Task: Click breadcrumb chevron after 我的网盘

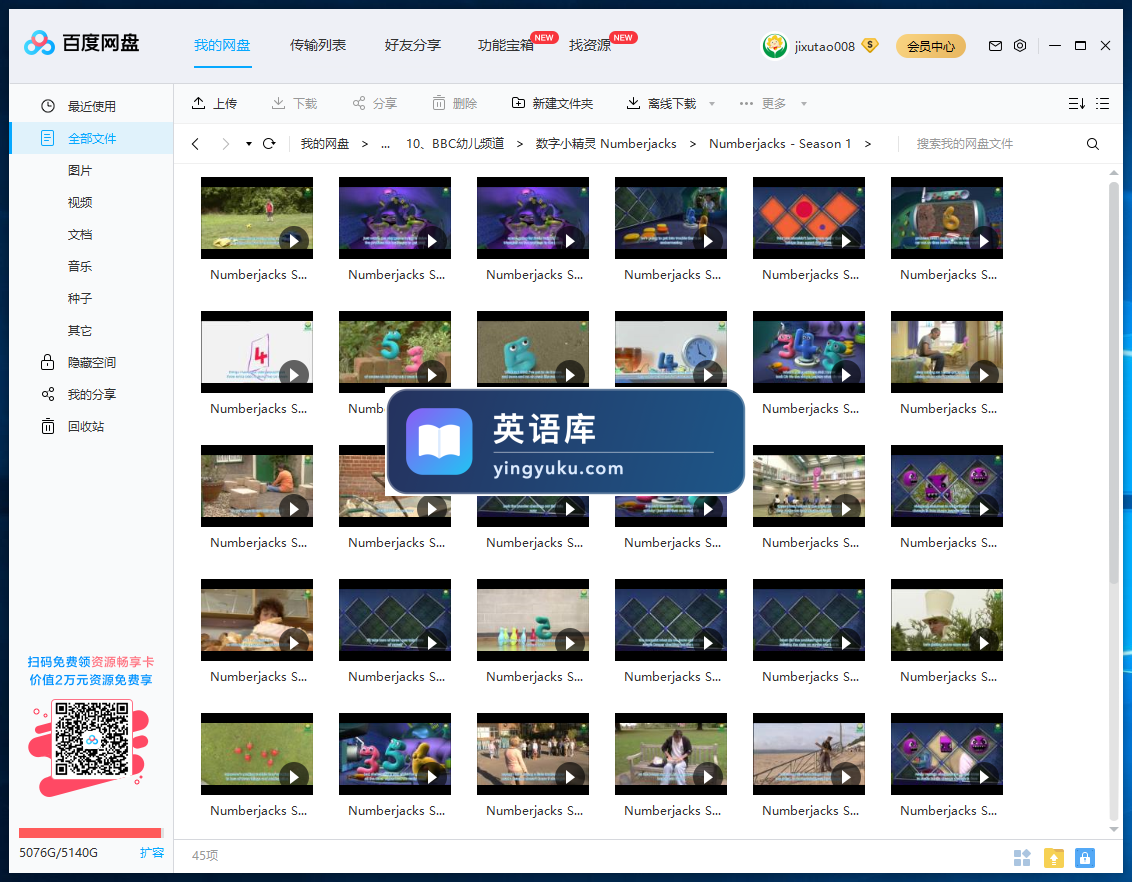Action: [x=365, y=144]
